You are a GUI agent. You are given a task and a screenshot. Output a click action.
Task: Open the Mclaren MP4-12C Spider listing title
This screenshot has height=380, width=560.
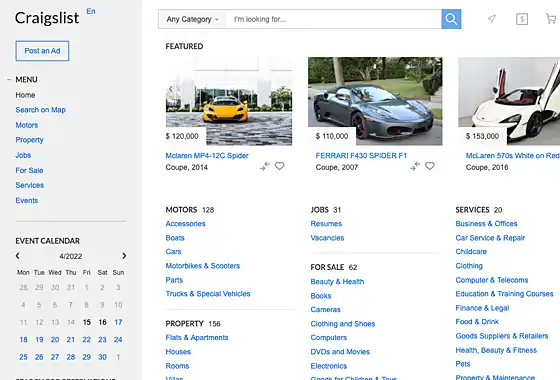[x=207, y=156]
